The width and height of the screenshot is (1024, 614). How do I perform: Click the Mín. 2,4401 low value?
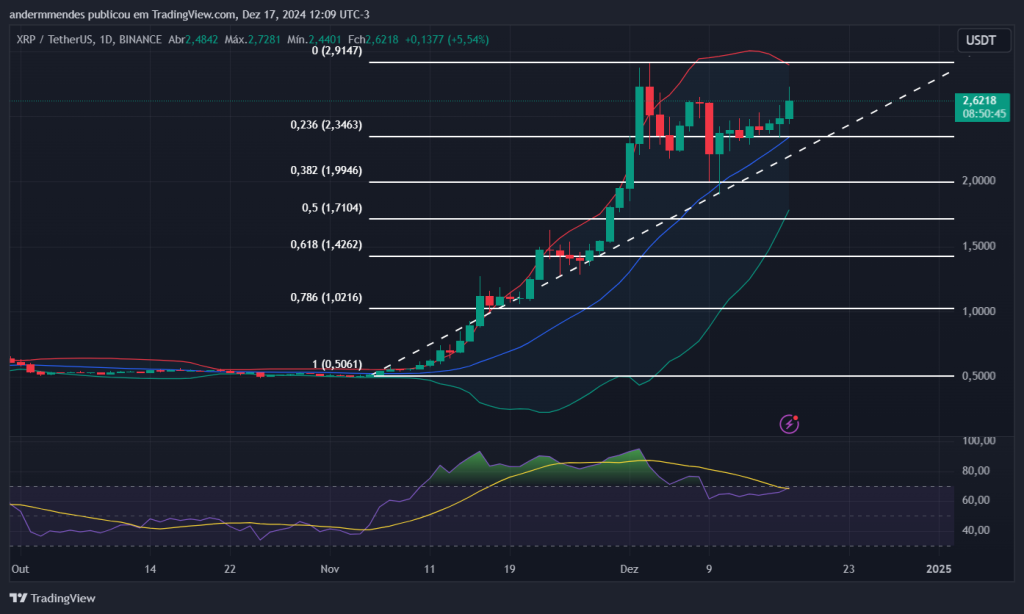click(x=314, y=40)
